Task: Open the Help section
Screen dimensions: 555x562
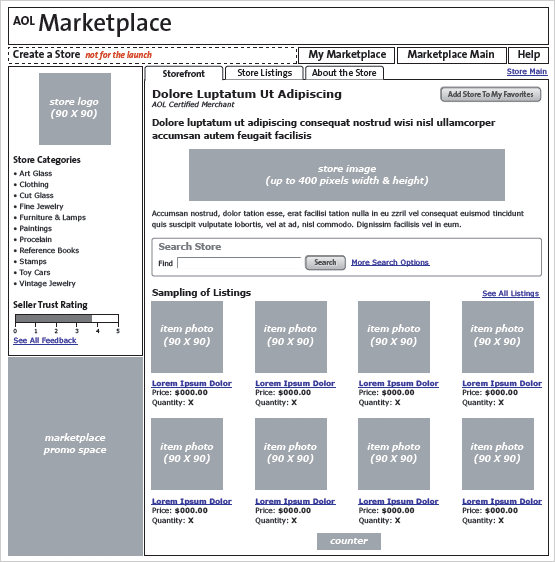Action: 528,55
